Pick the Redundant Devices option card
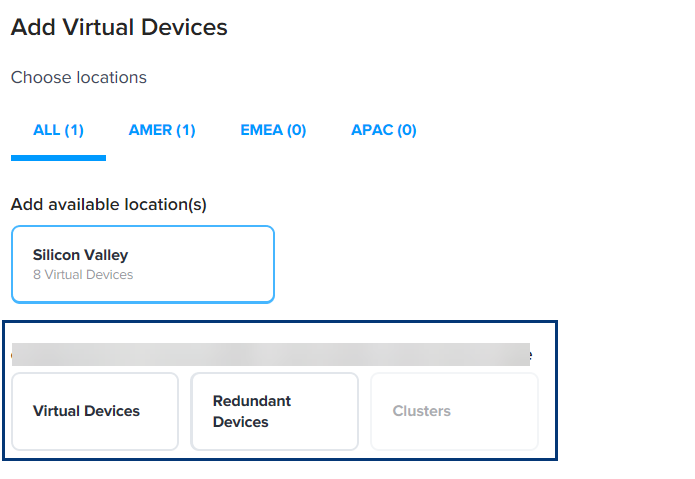Viewport: 695px width, 479px height. pos(274,411)
